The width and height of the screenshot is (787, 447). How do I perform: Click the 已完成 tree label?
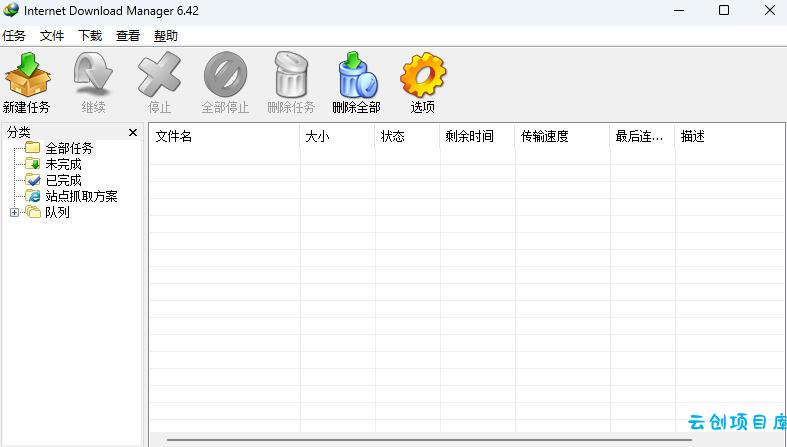coord(63,180)
